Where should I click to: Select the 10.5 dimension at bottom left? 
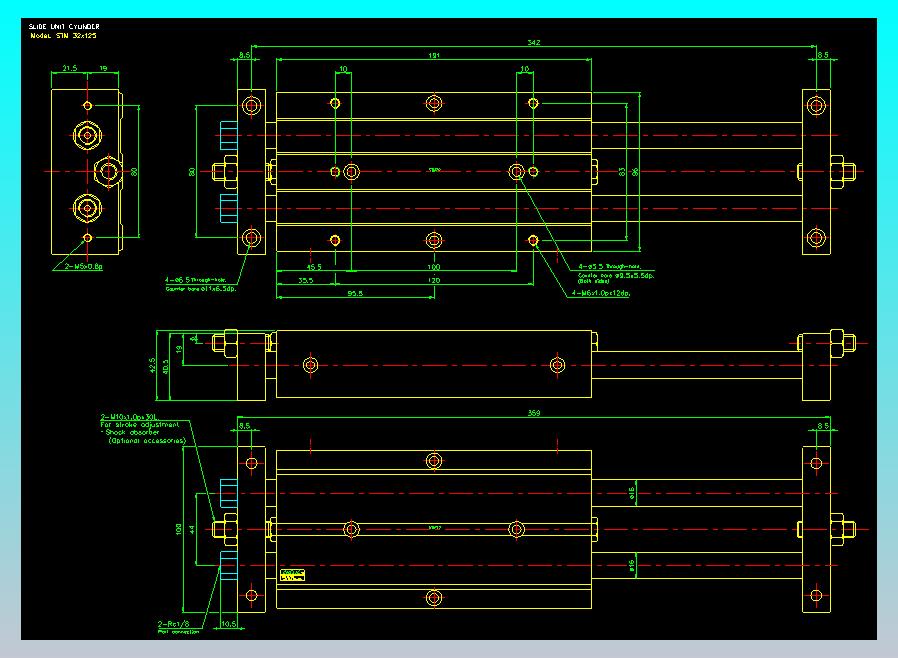[x=229, y=624]
